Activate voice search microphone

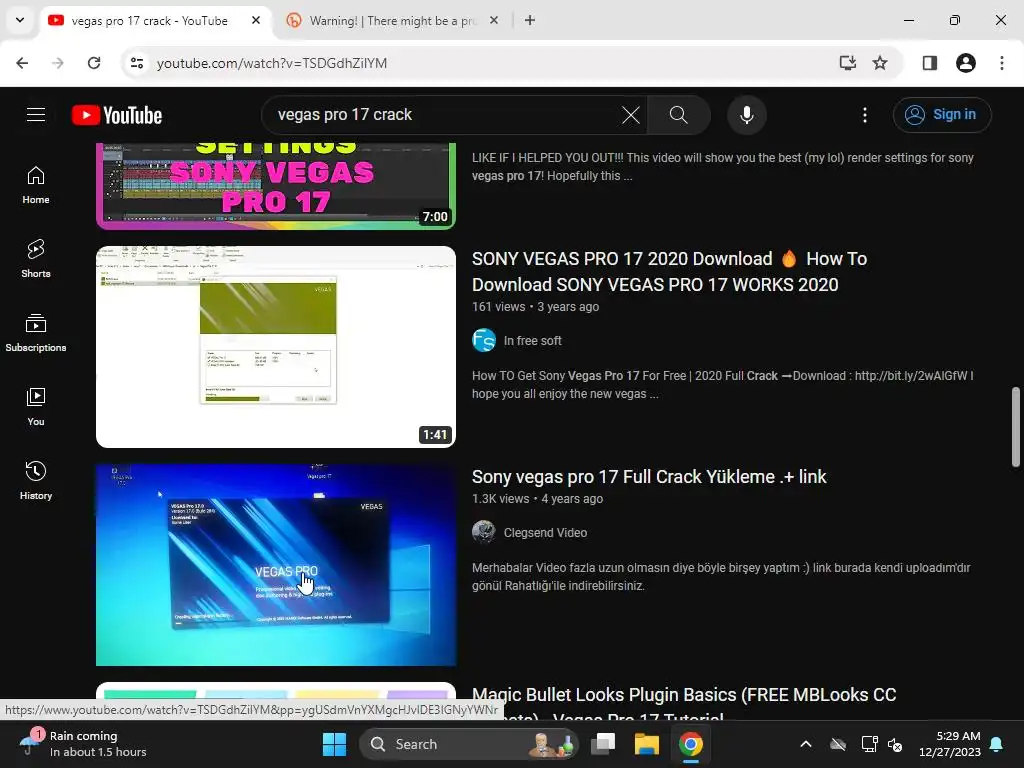coord(746,115)
